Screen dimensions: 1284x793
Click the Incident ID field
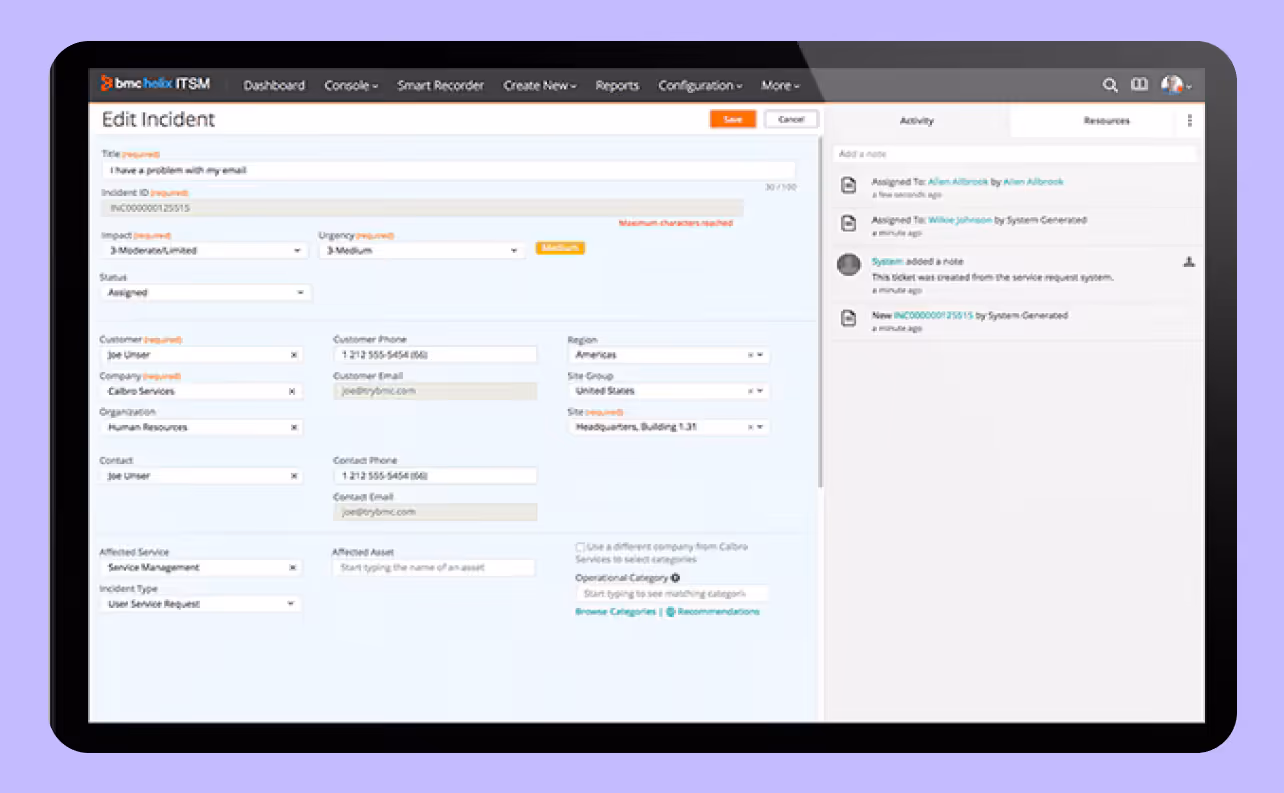[x=422, y=208]
